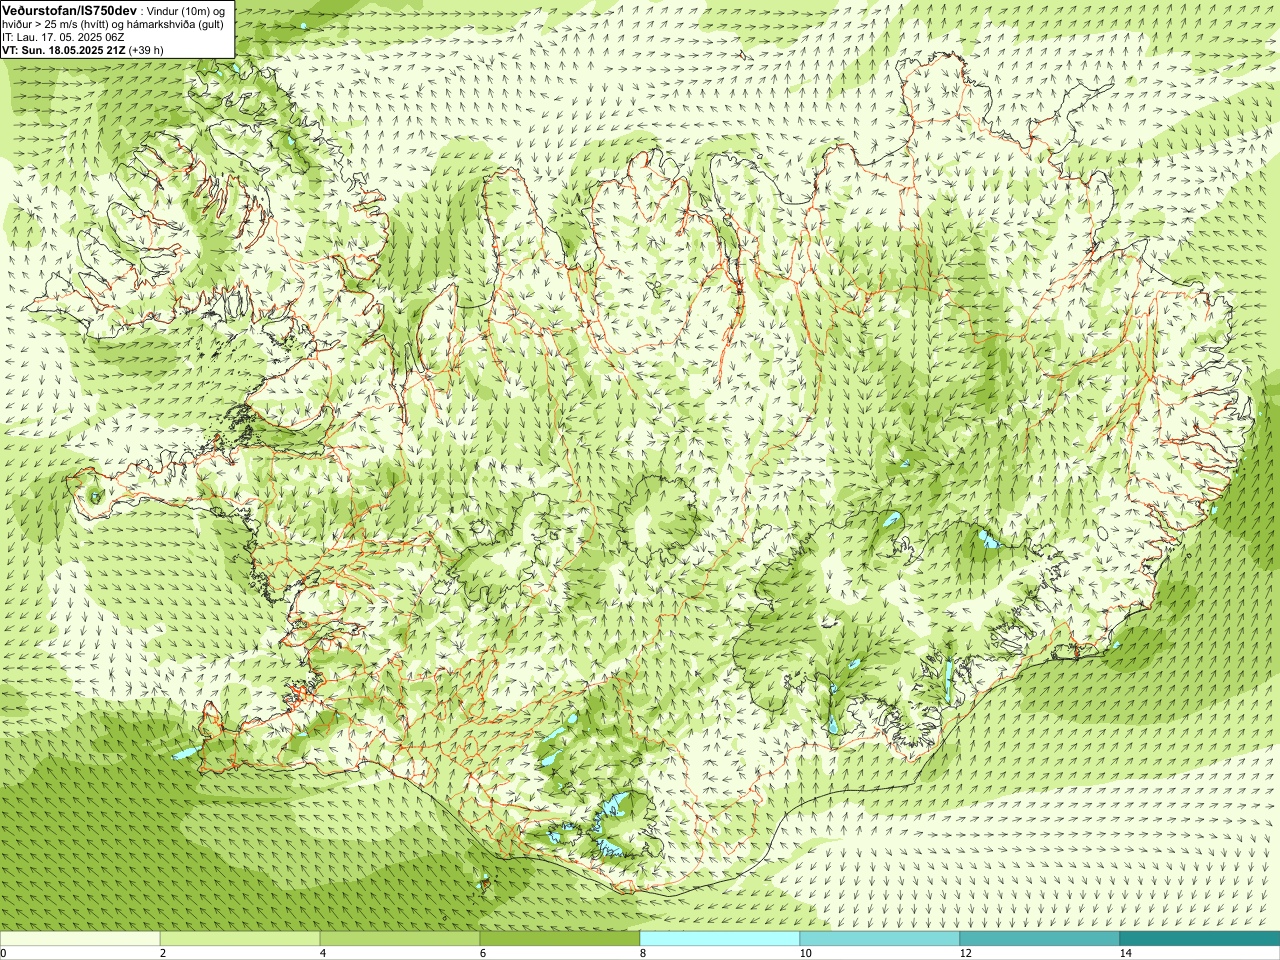Click the '4' scale label

(323, 953)
